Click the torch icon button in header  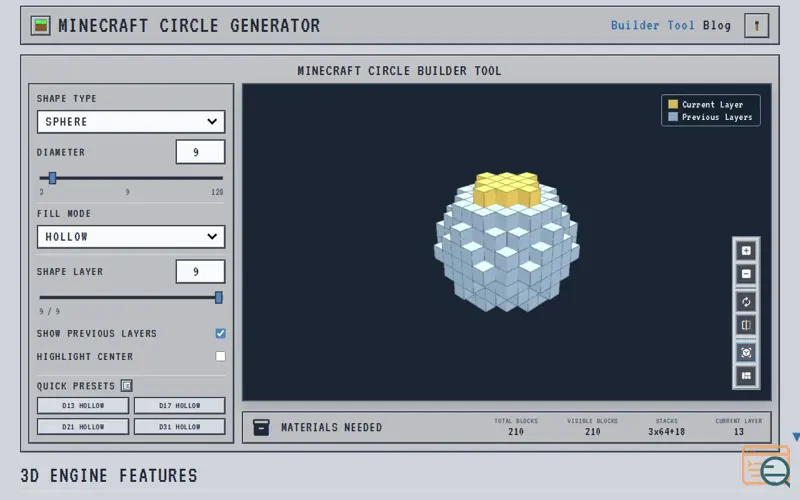tap(756, 26)
